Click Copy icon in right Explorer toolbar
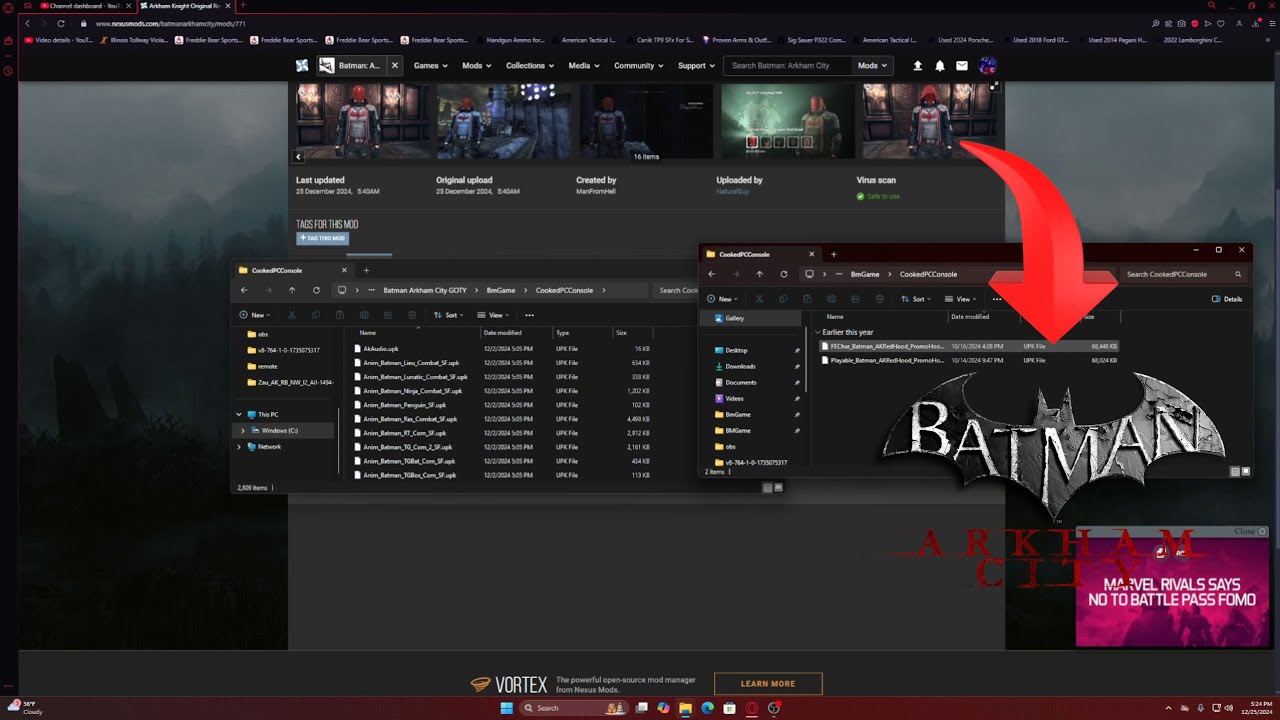Screen dimensions: 1280x720 tap(784, 299)
